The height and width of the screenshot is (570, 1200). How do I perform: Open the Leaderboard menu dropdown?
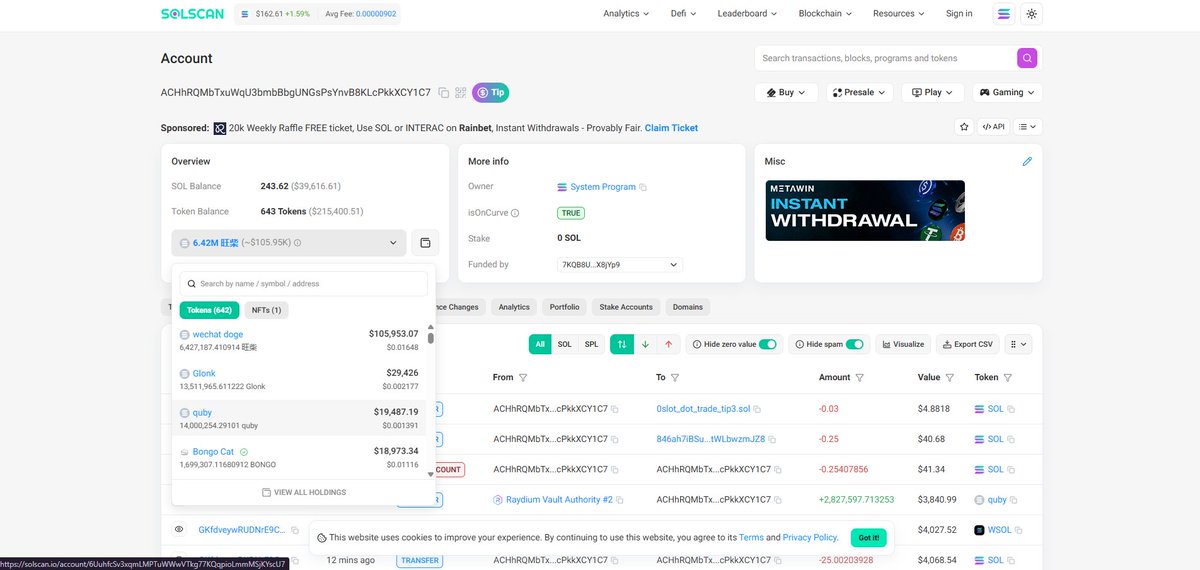click(x=748, y=14)
